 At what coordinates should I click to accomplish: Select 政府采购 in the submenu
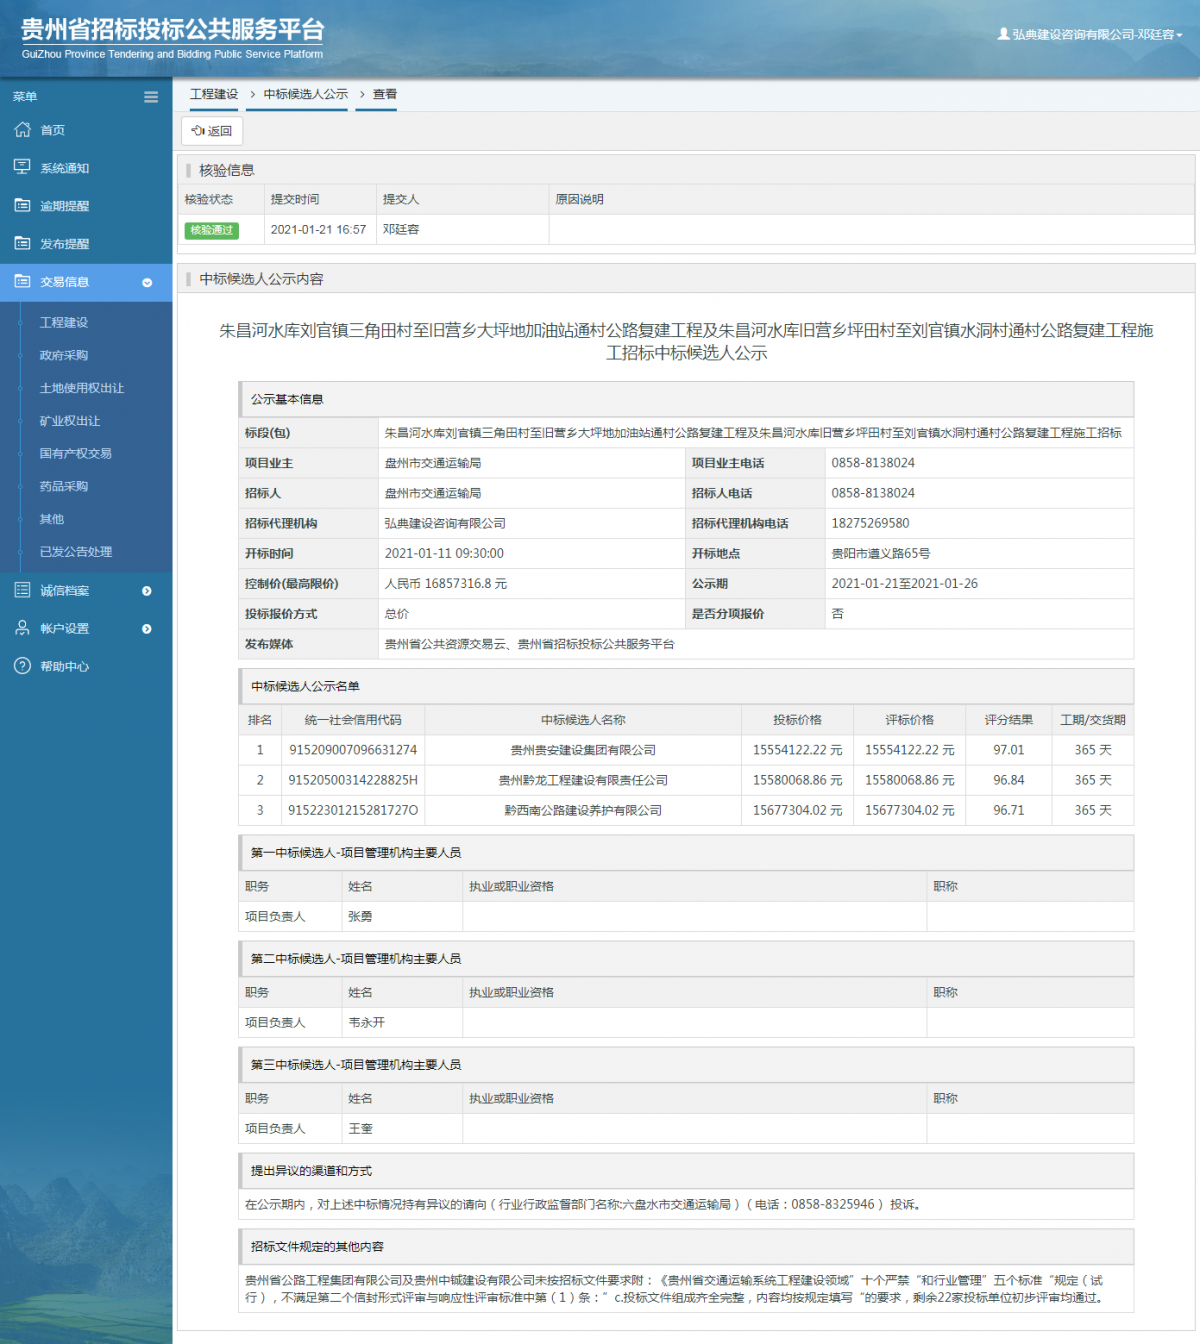(x=64, y=355)
